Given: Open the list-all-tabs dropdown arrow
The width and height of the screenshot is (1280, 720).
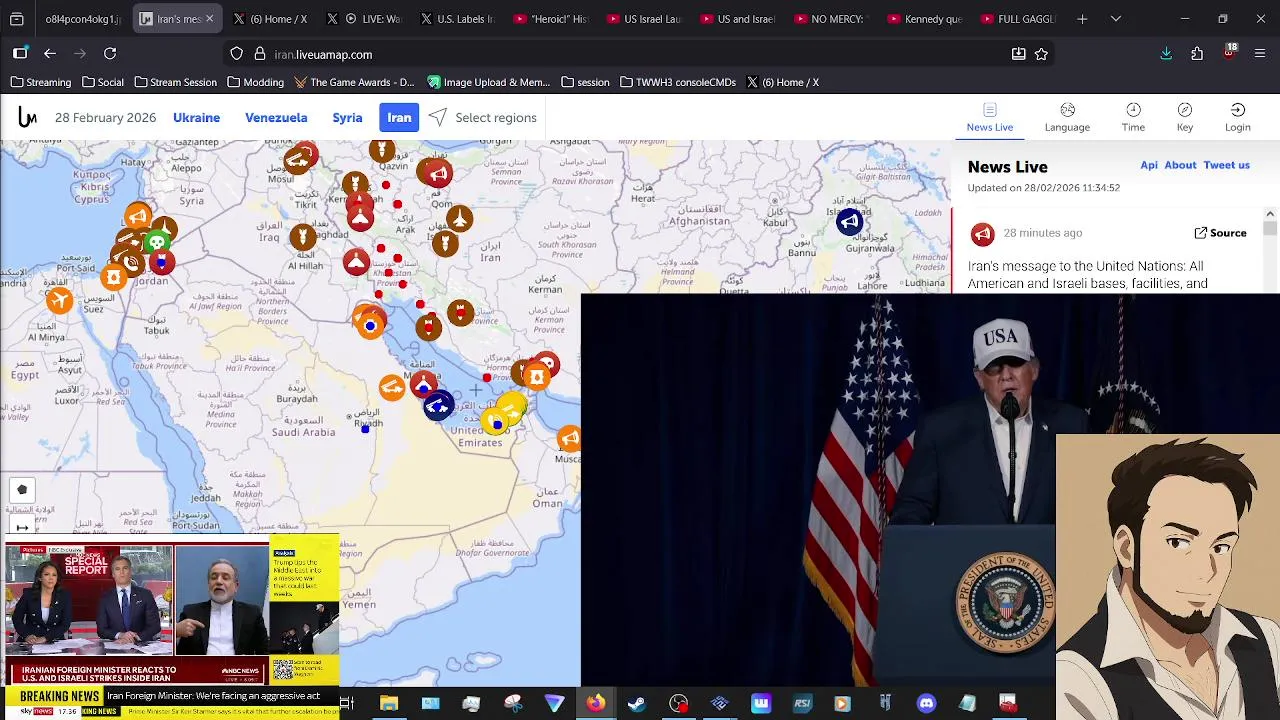Looking at the screenshot, I should [1116, 19].
